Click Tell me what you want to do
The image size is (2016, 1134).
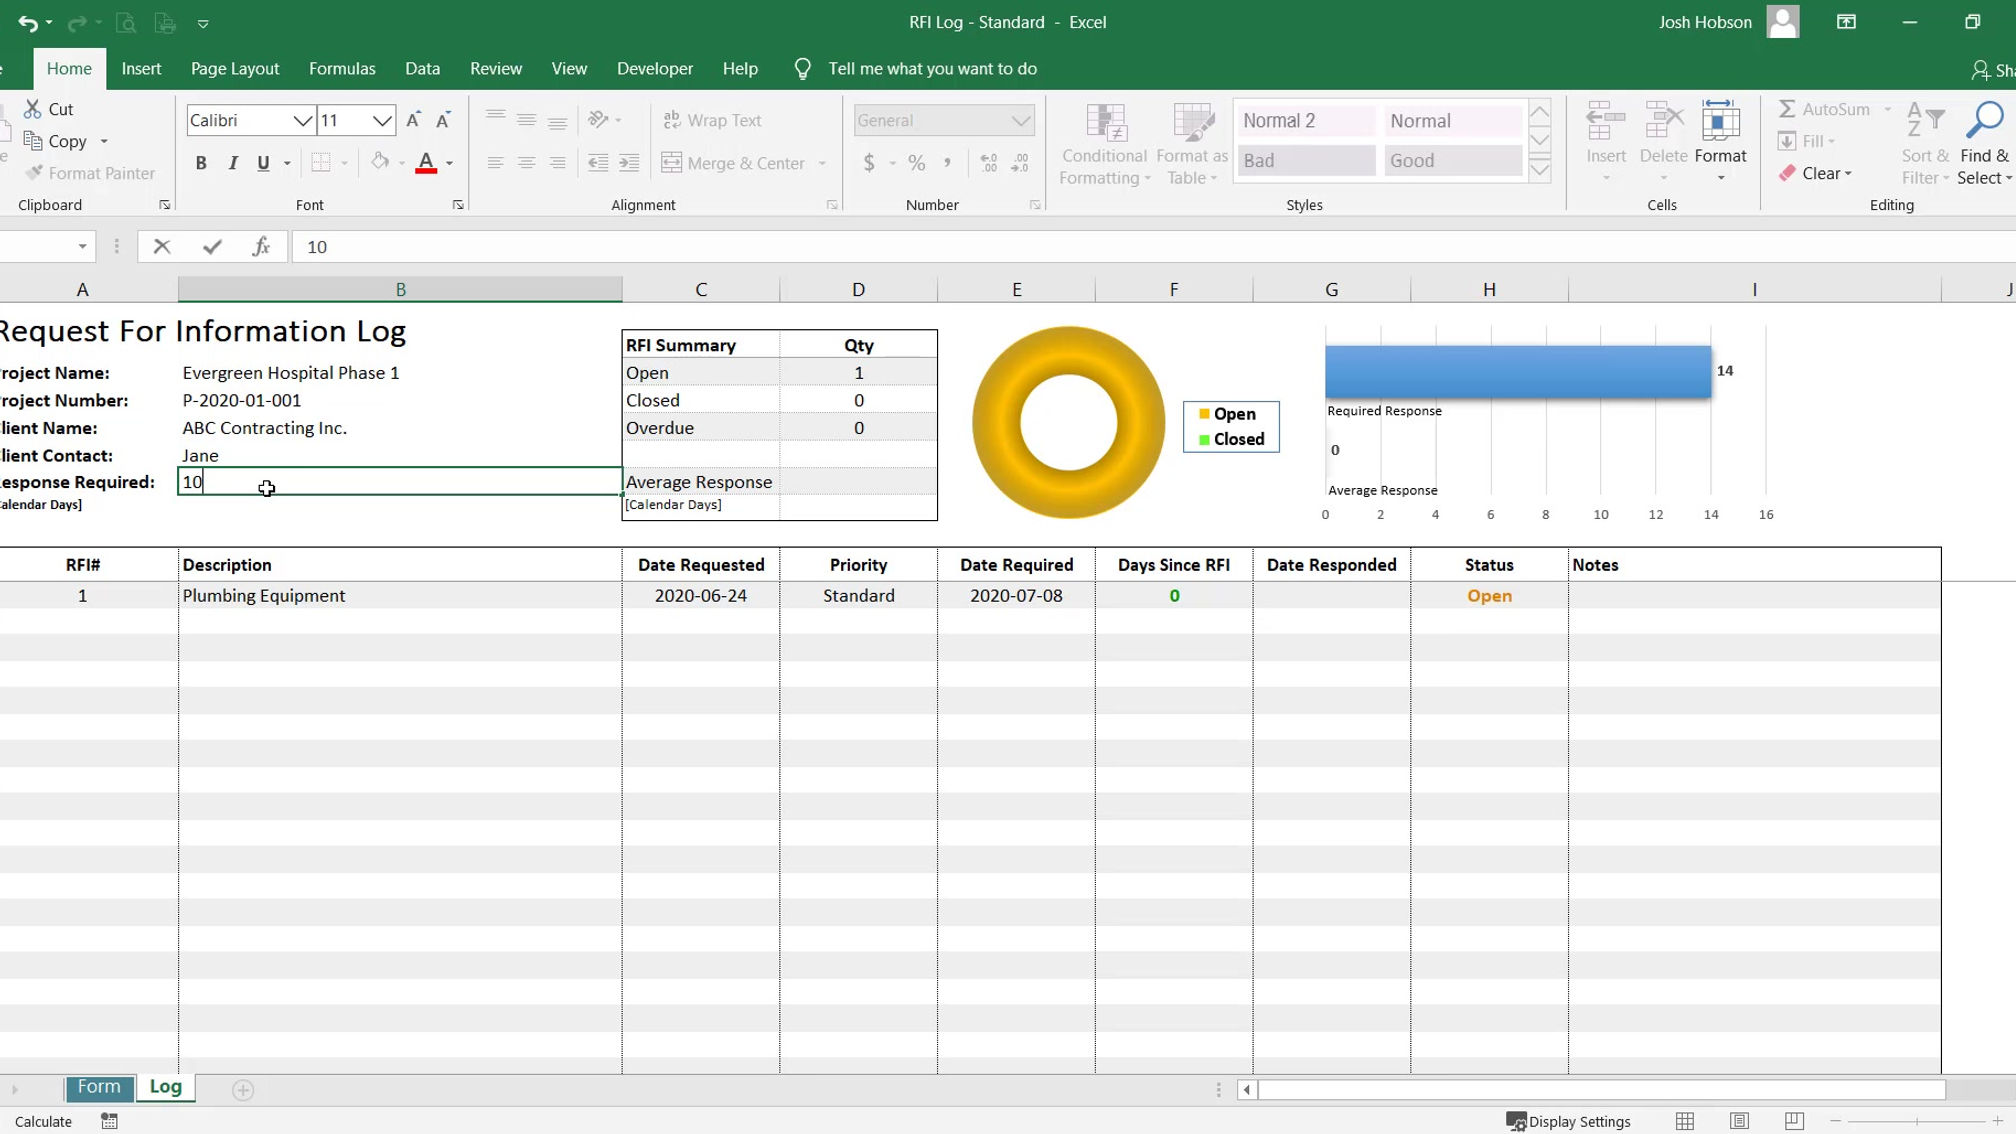932,69
